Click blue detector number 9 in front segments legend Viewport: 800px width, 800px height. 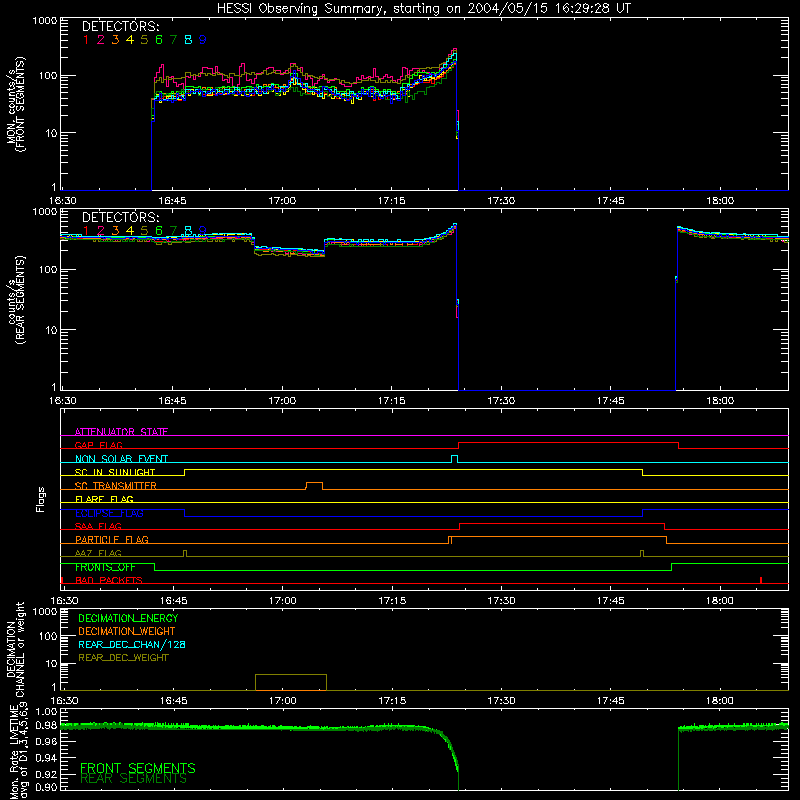tap(203, 40)
